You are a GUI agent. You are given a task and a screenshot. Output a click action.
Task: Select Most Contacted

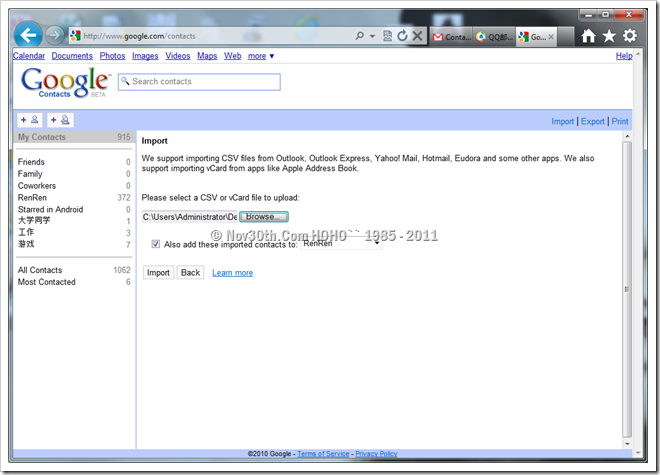pyautogui.click(x=74, y=282)
